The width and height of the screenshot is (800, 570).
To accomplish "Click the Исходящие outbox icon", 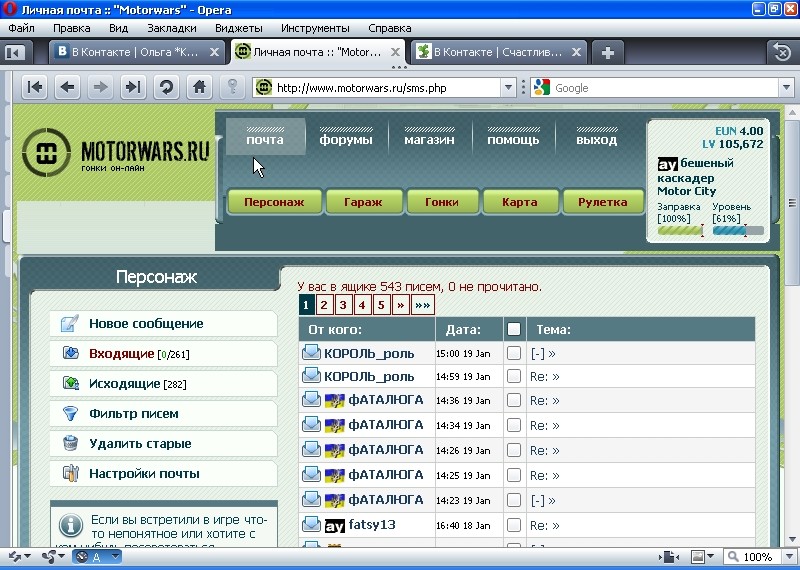I will [x=70, y=383].
